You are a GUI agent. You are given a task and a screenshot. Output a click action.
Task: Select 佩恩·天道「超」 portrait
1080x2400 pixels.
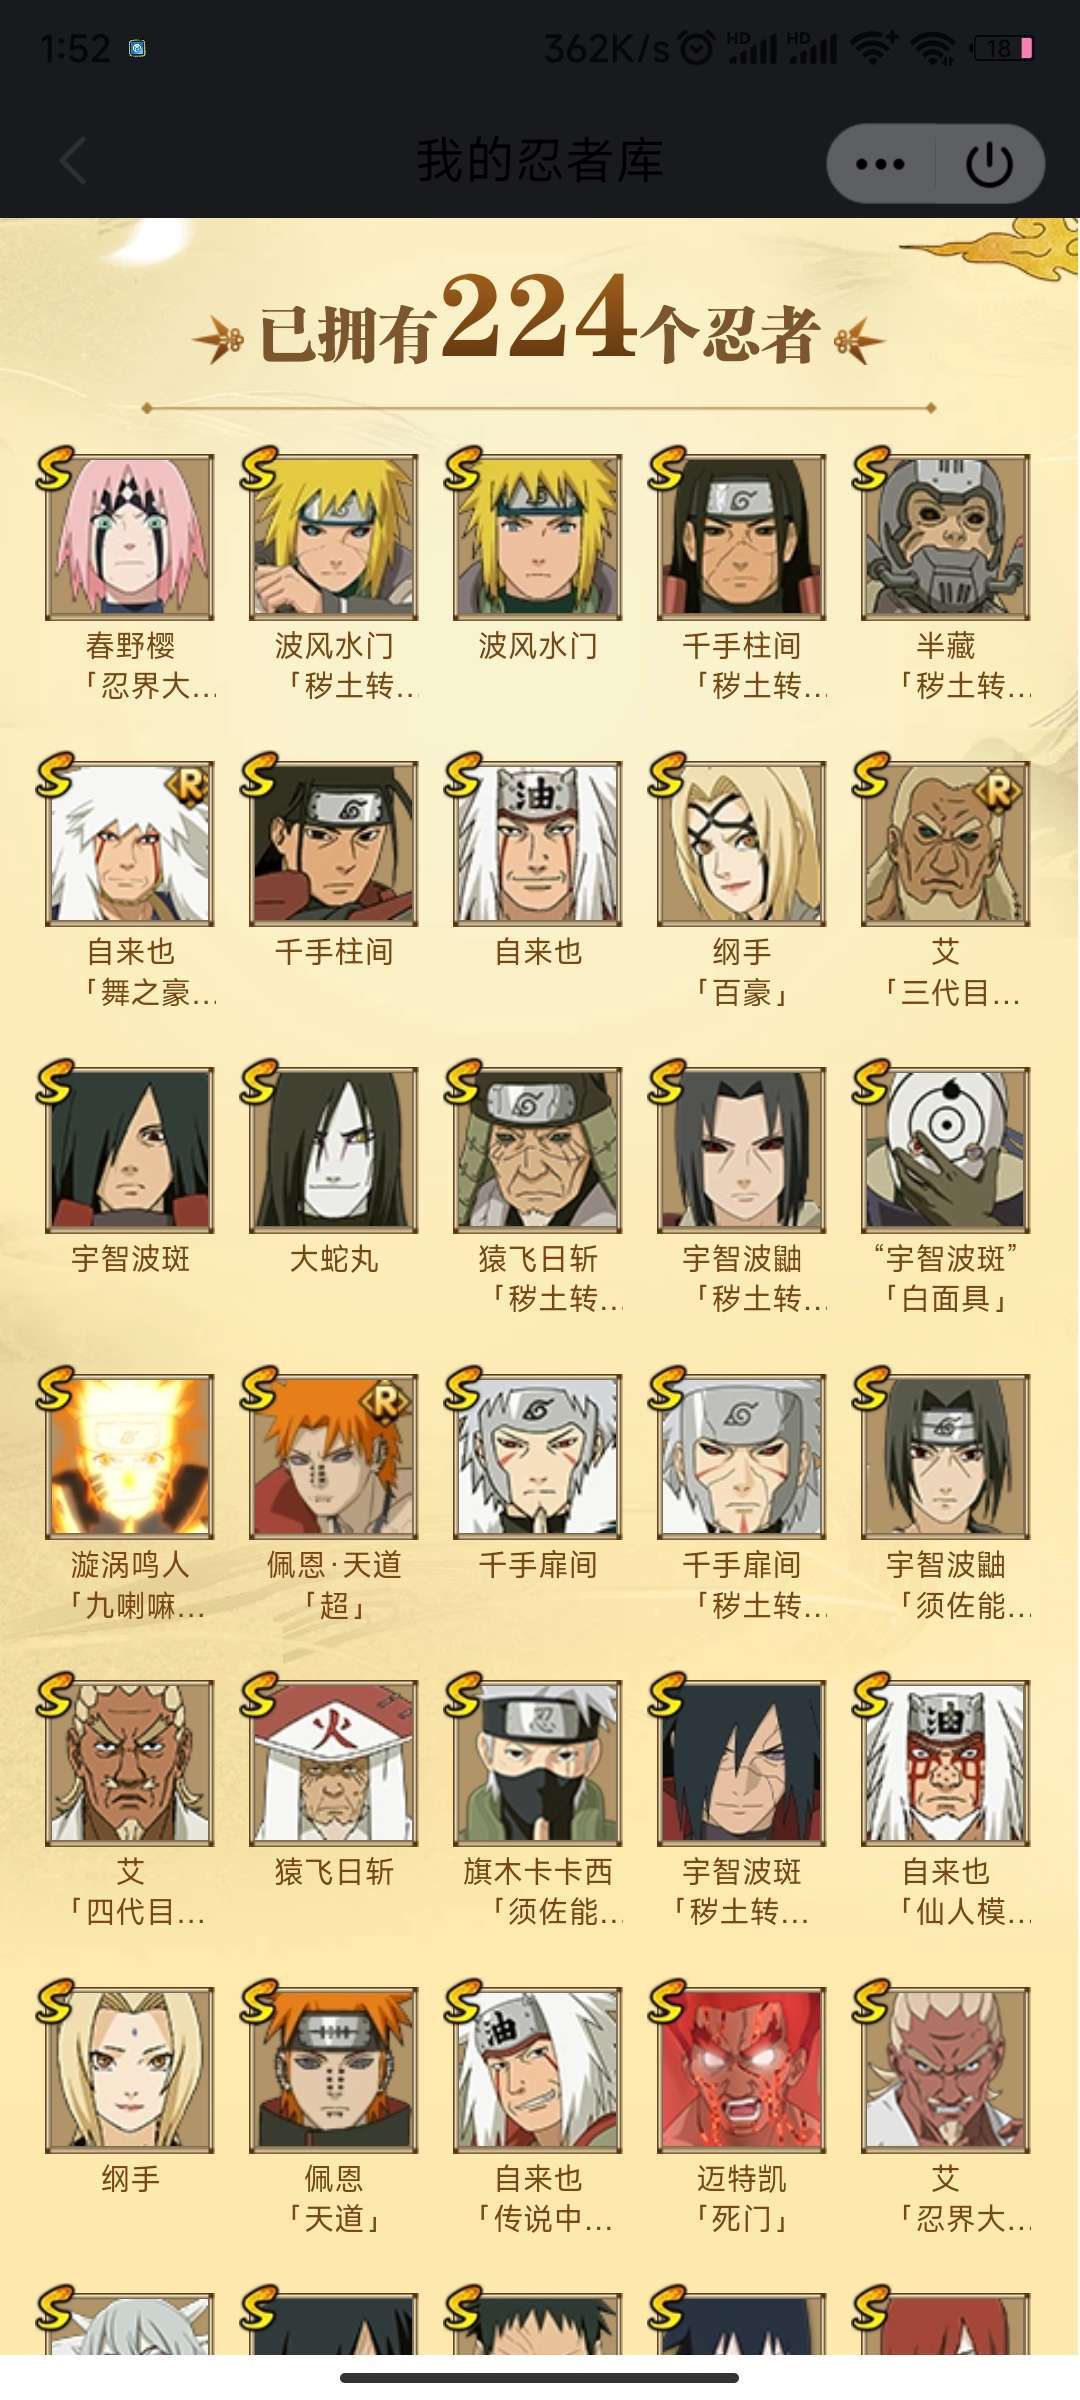point(334,1456)
